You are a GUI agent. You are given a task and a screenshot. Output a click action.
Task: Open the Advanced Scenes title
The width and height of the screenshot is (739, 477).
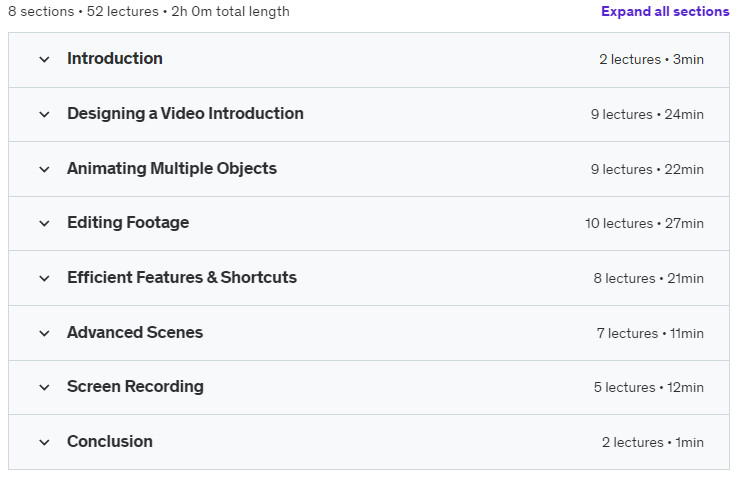tap(135, 332)
